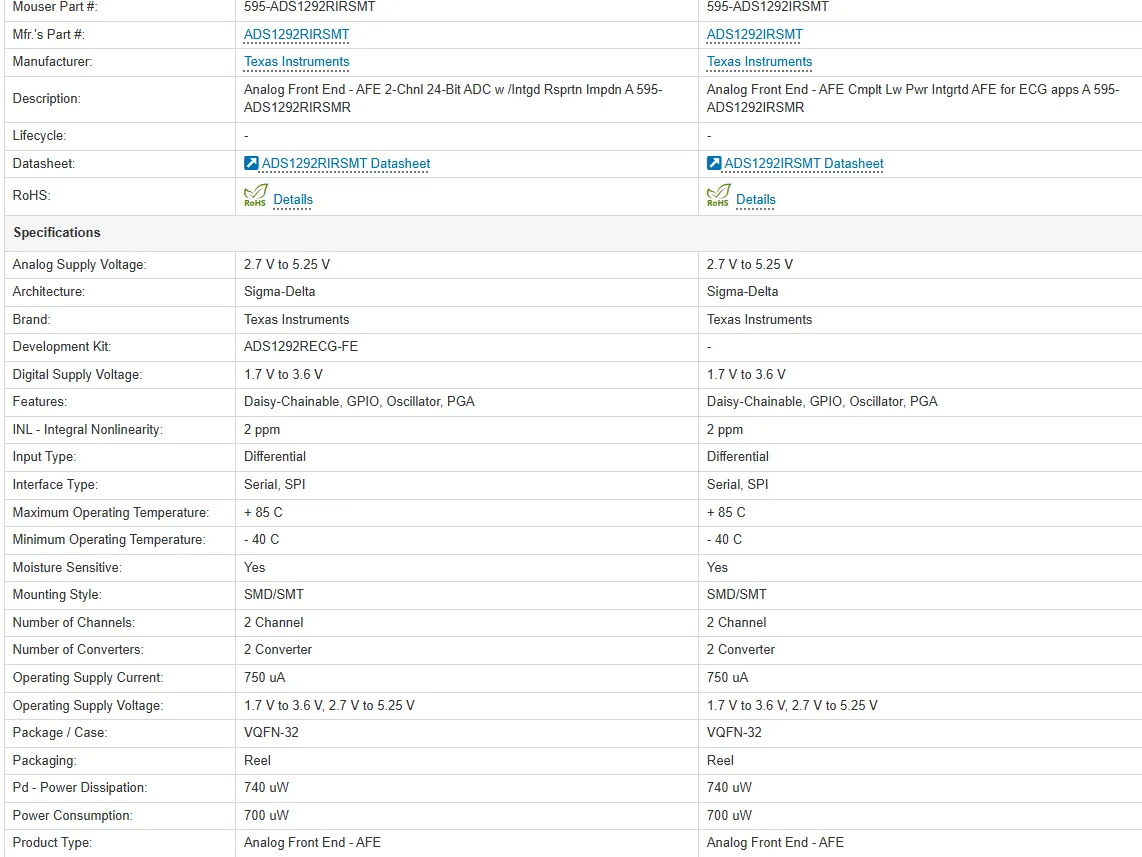The width and height of the screenshot is (1142, 857).
Task: Select ADS1292RIRSMT description text
Action: (453, 98)
